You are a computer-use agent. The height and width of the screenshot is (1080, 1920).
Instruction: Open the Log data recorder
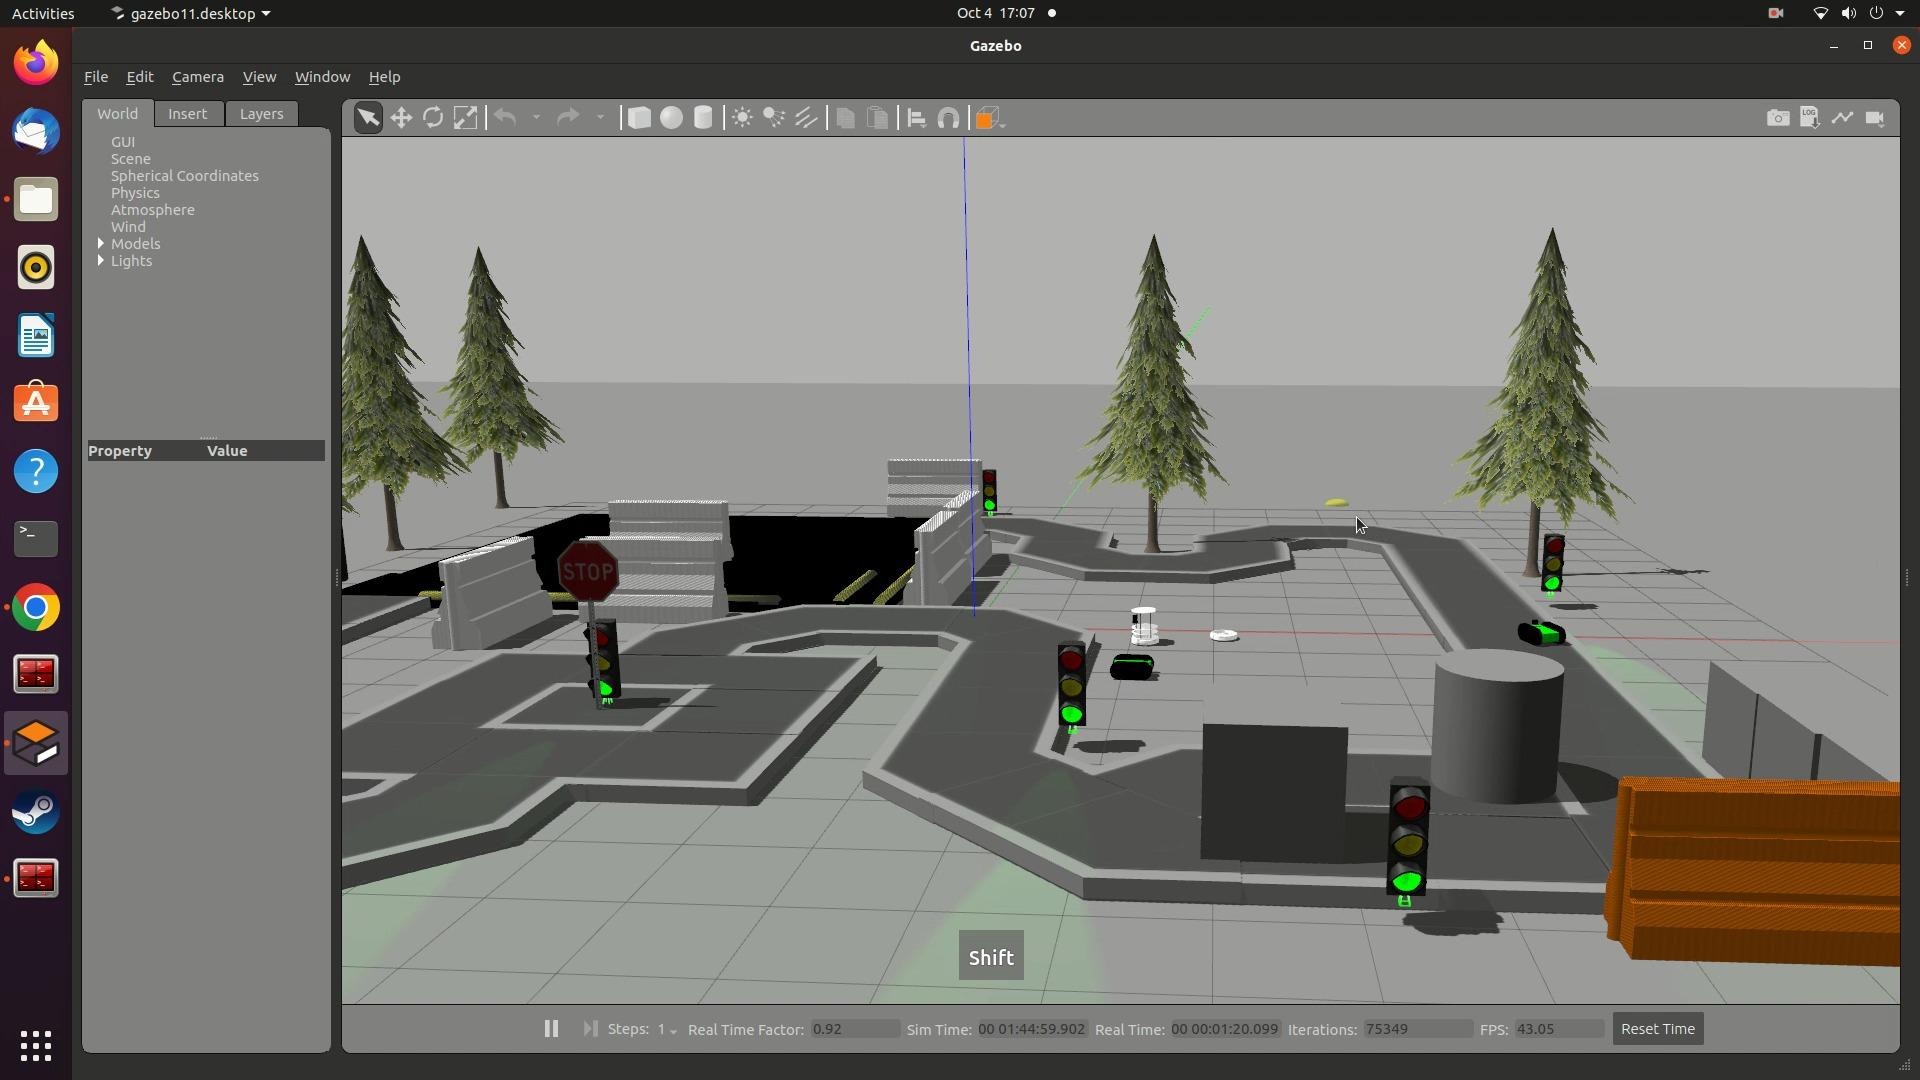click(x=1810, y=118)
